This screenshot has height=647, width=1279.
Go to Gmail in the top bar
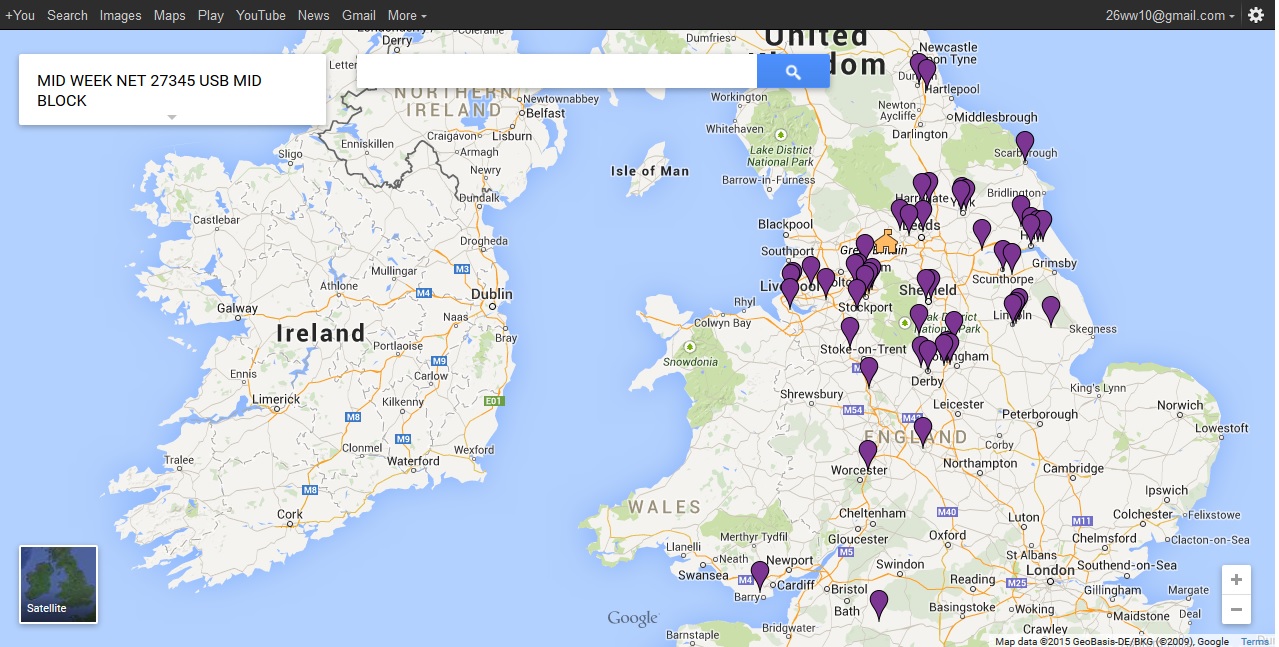coord(359,15)
